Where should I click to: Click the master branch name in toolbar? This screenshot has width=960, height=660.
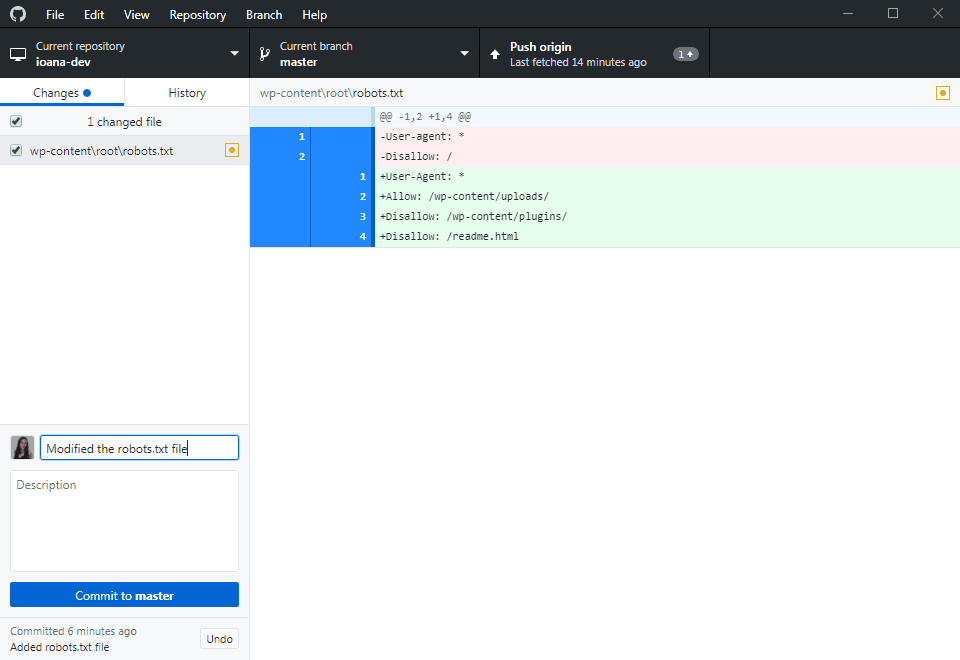pos(298,62)
